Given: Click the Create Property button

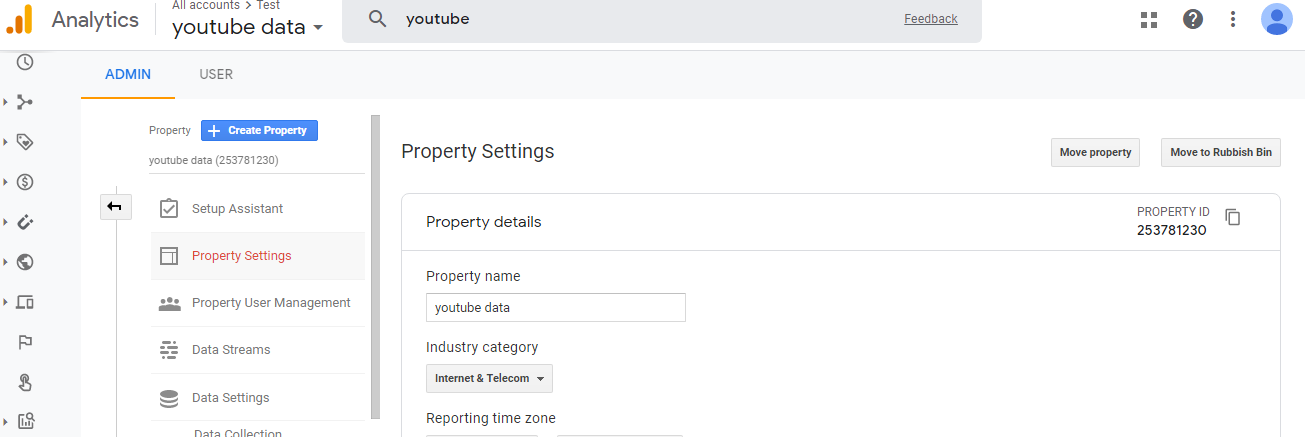Looking at the screenshot, I should tap(259, 130).
